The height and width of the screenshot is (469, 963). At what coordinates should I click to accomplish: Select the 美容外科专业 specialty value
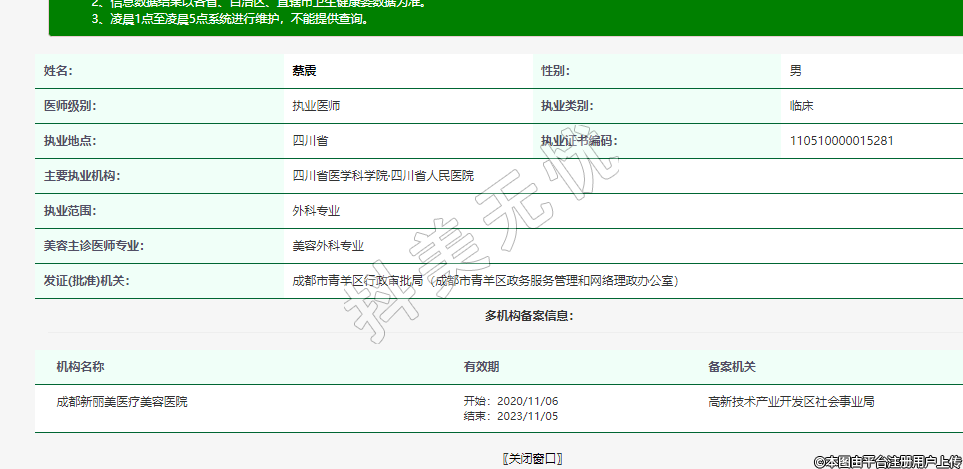(328, 246)
